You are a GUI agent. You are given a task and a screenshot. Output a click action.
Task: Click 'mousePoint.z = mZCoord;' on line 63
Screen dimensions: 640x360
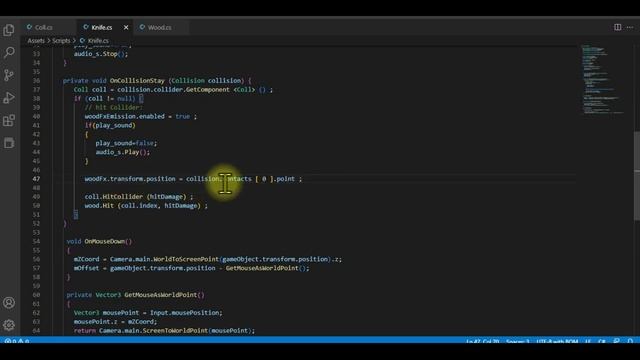point(116,322)
